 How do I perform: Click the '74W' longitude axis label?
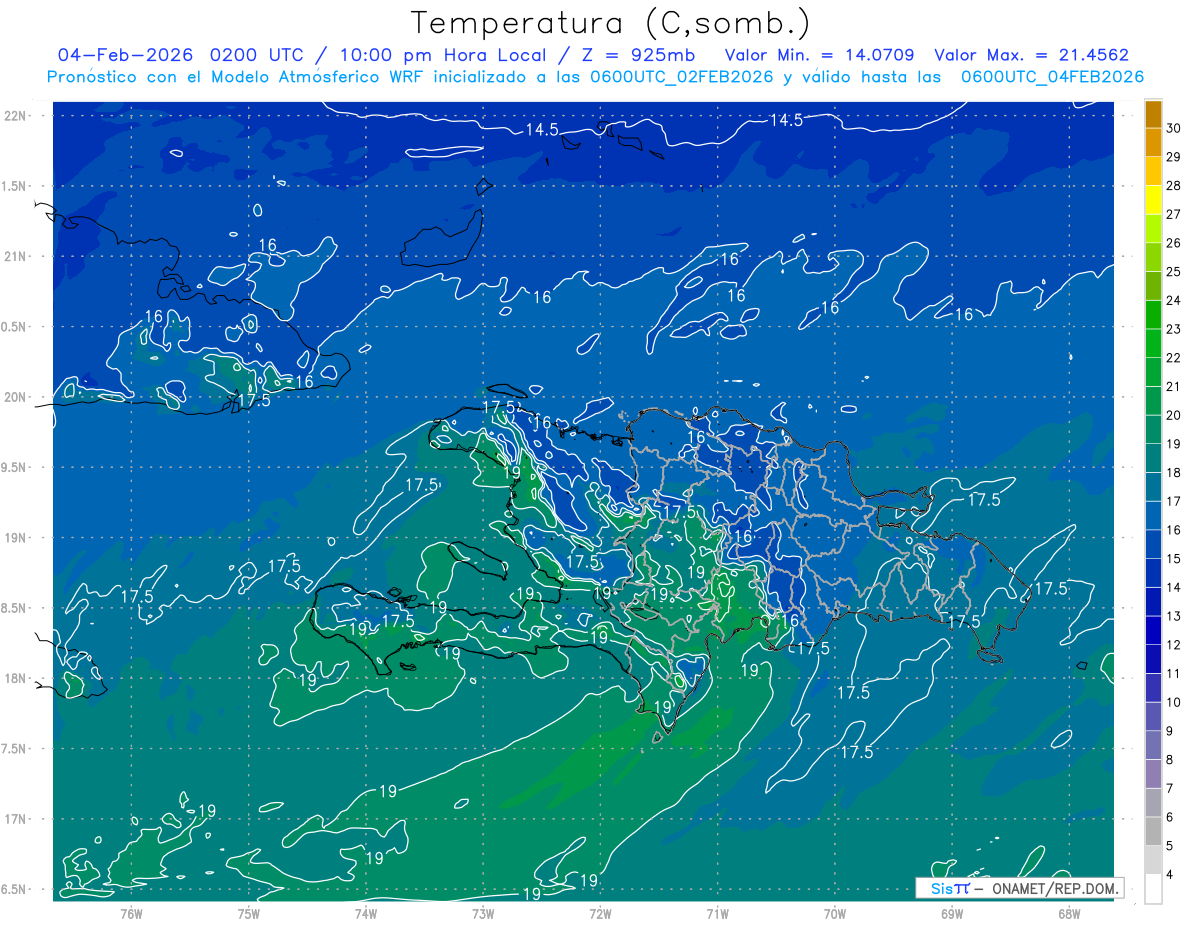[366, 913]
